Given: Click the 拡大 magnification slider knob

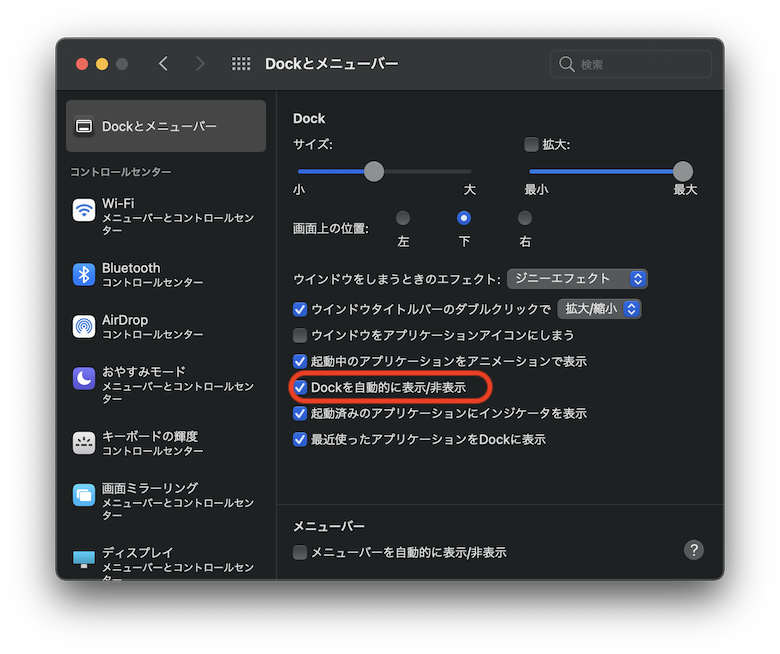Looking at the screenshot, I should [x=683, y=171].
